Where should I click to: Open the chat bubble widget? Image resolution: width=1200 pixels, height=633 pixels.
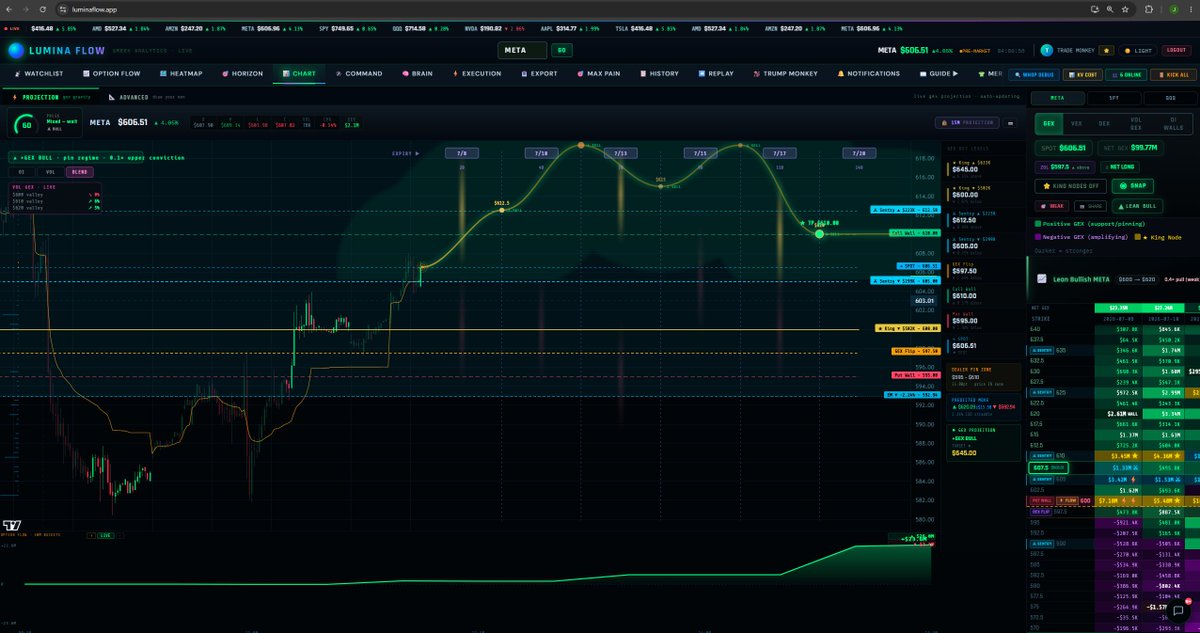(1178, 611)
